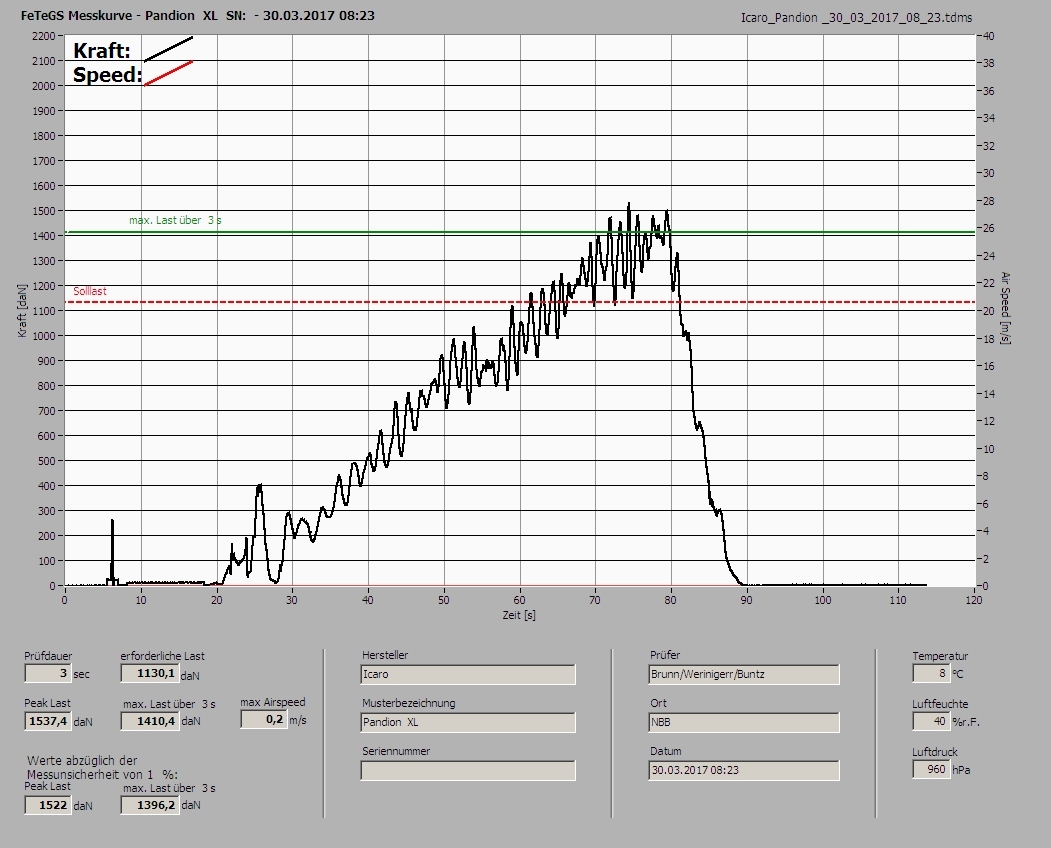Screen dimensions: 1051x848
Task: Click the red Speed legend line sample
Action: click(168, 73)
